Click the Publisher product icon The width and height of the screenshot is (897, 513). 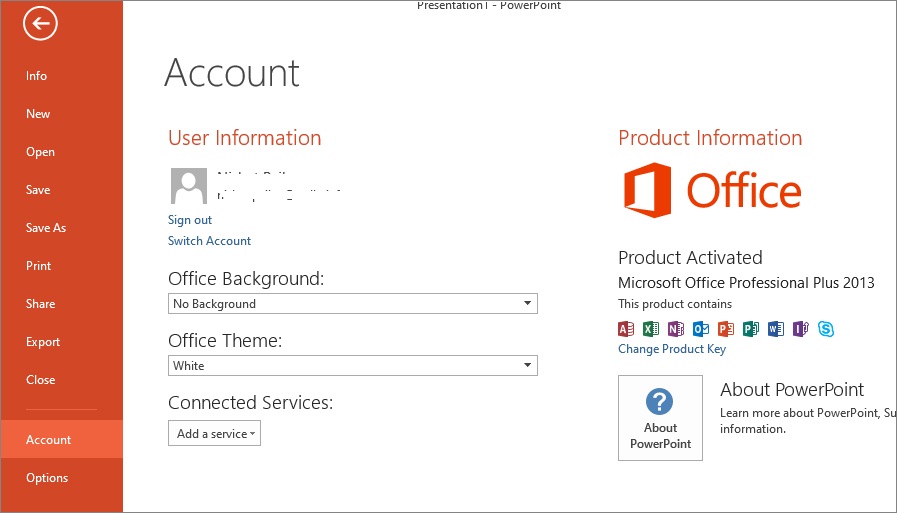[x=751, y=329]
